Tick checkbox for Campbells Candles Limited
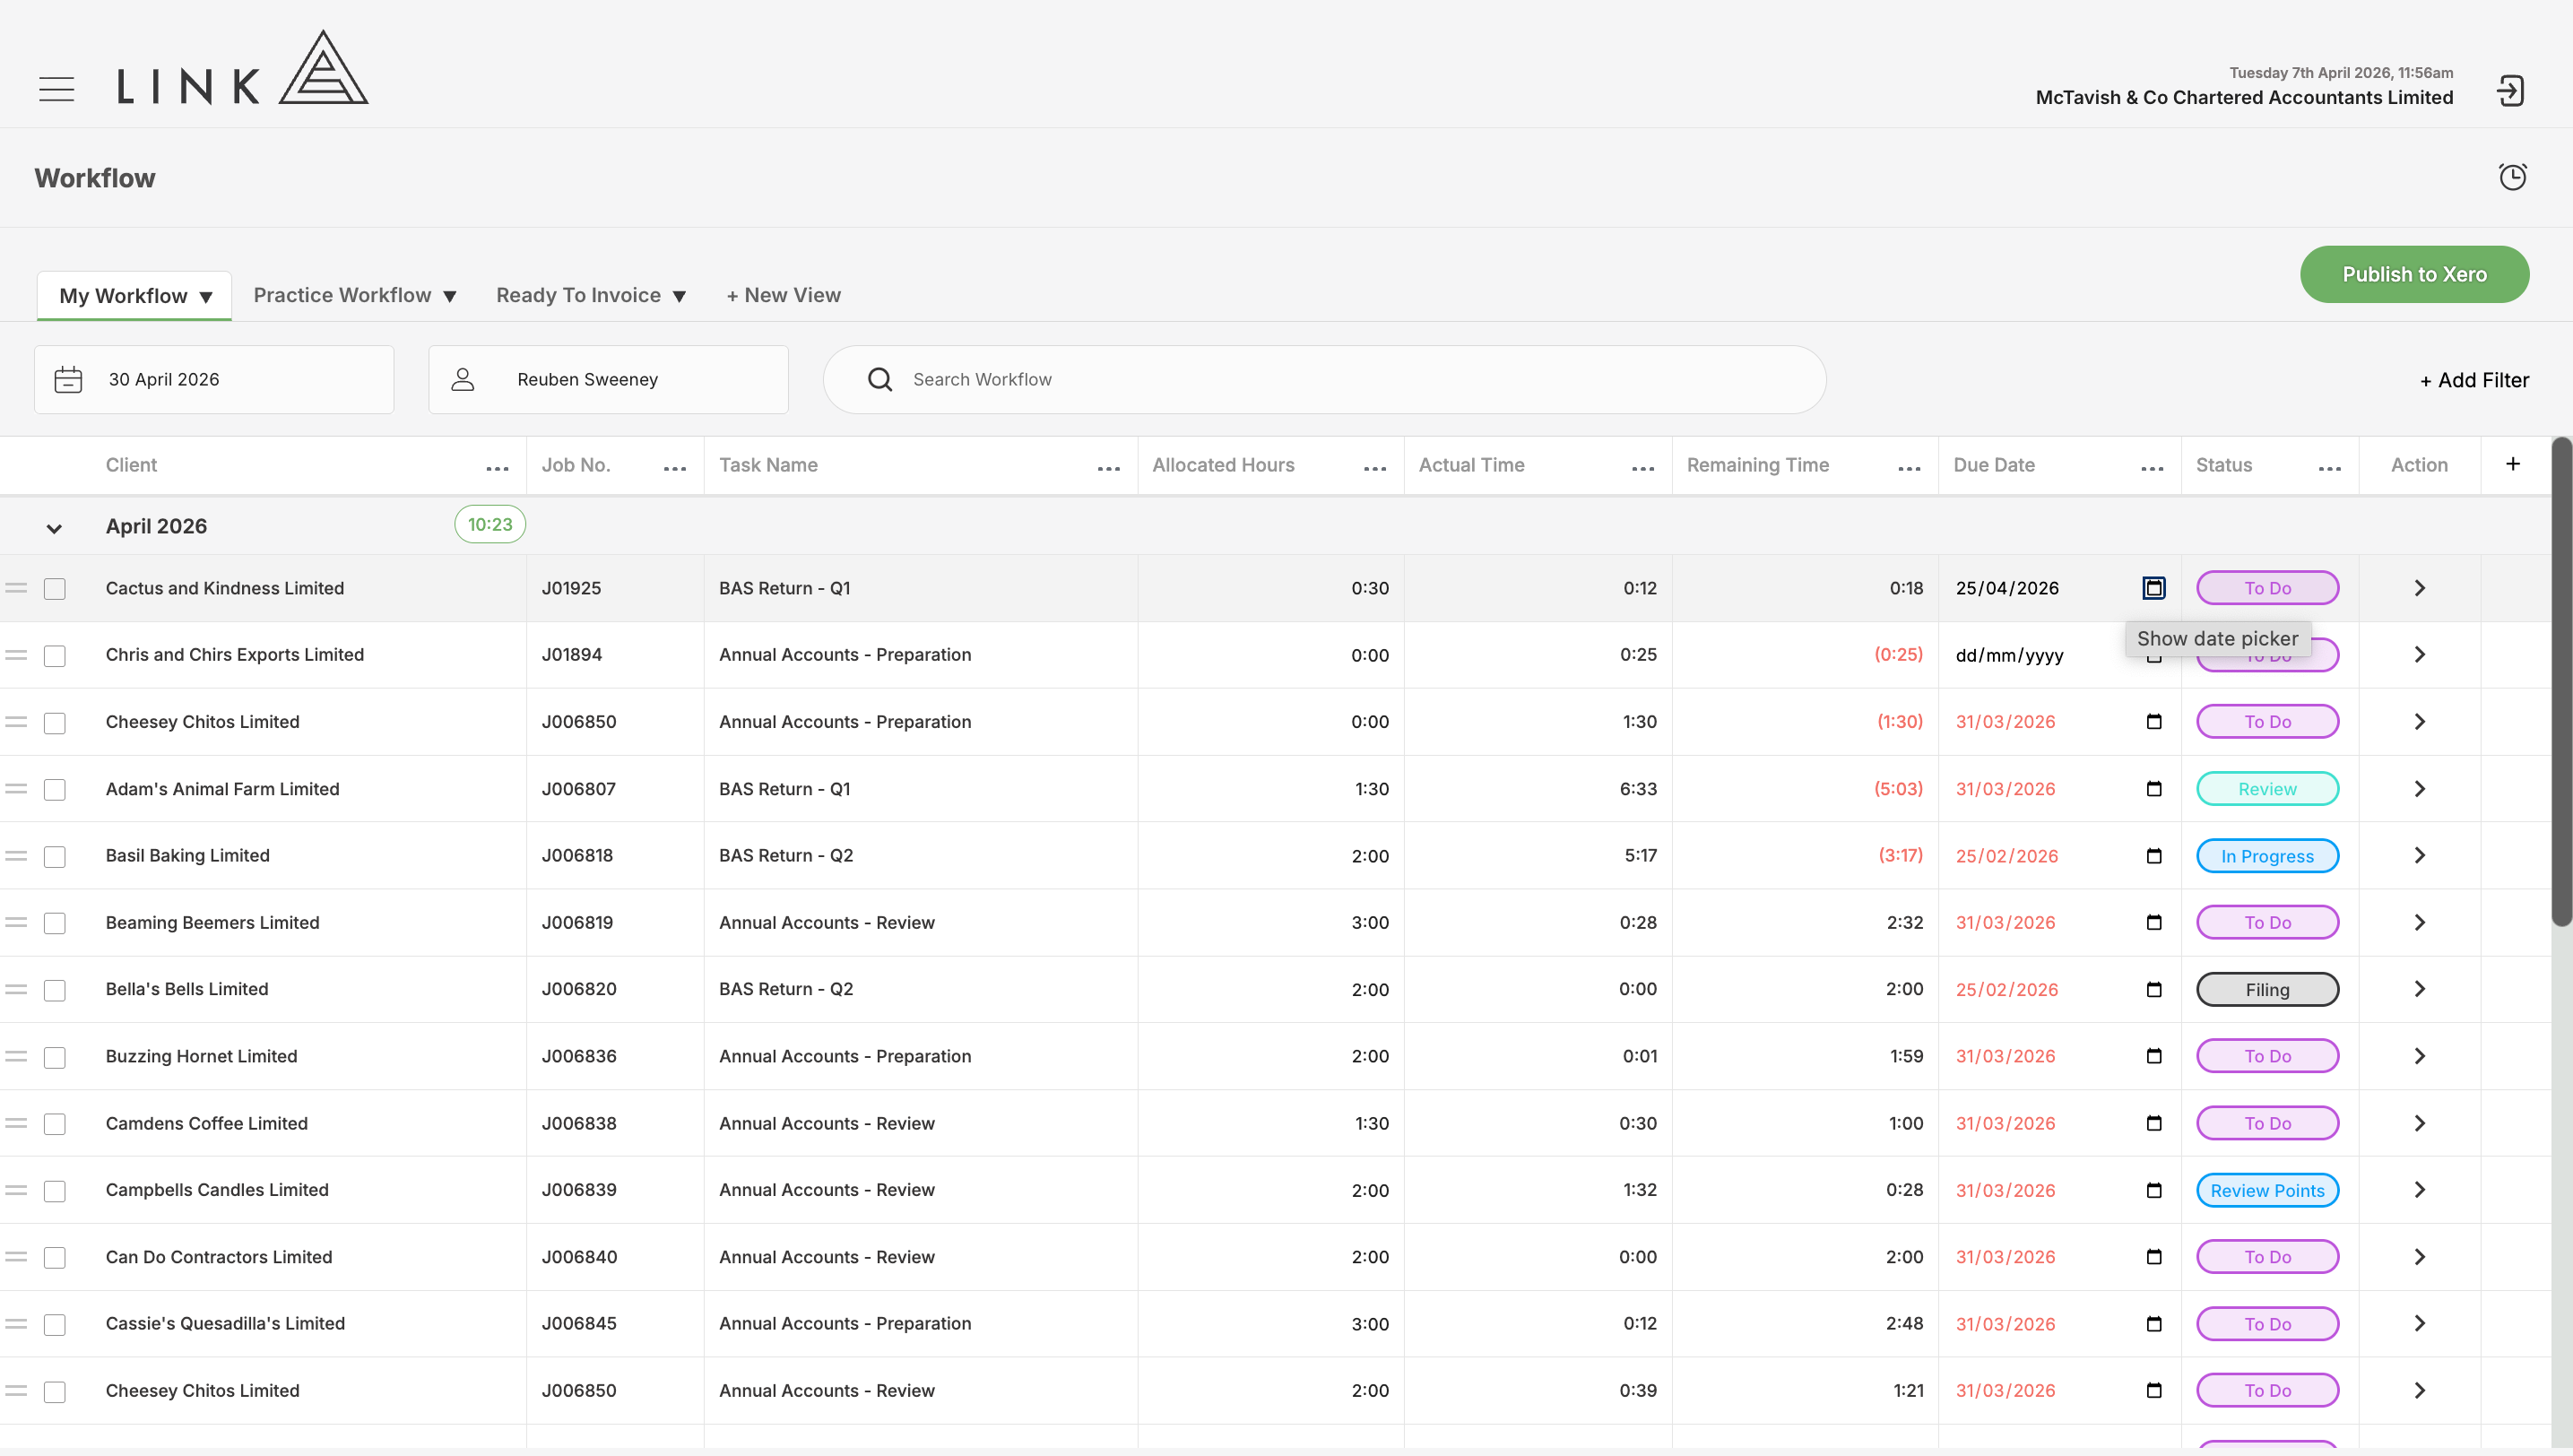The image size is (2573, 1456). [x=55, y=1191]
